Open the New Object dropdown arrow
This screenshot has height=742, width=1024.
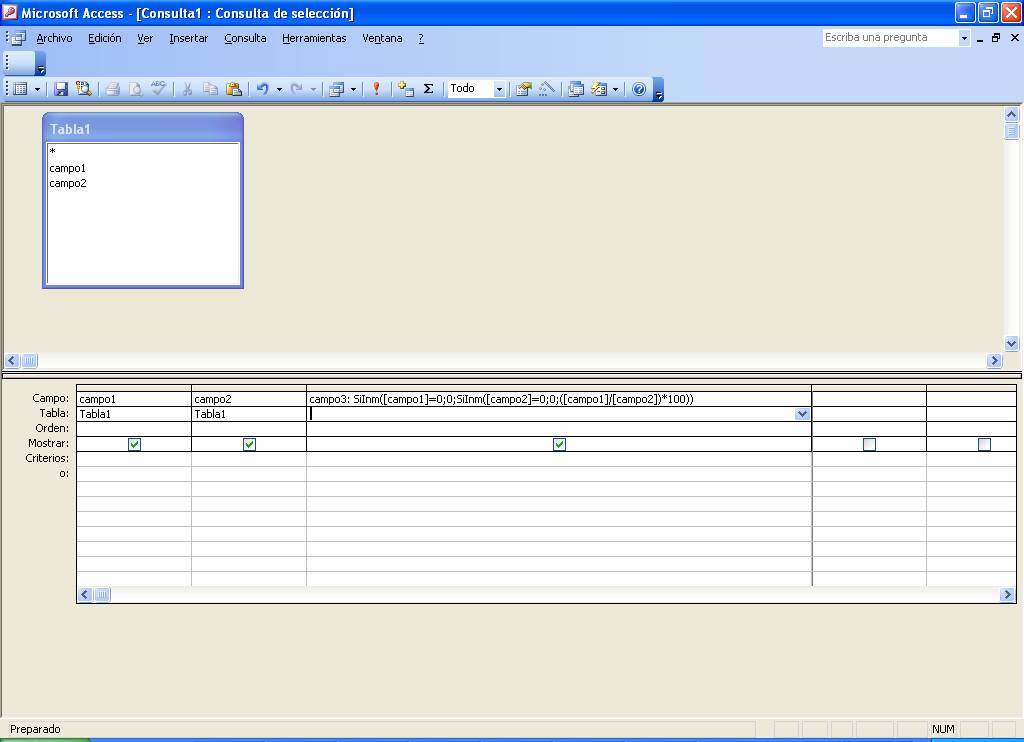click(615, 89)
